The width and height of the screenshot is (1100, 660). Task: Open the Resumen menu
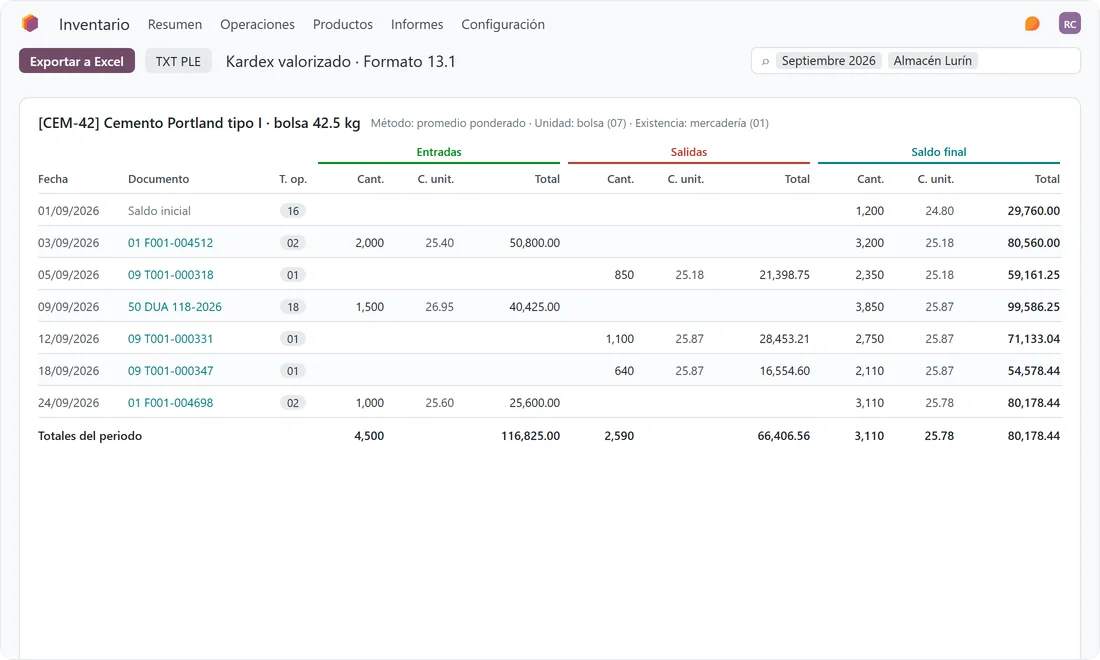(175, 25)
